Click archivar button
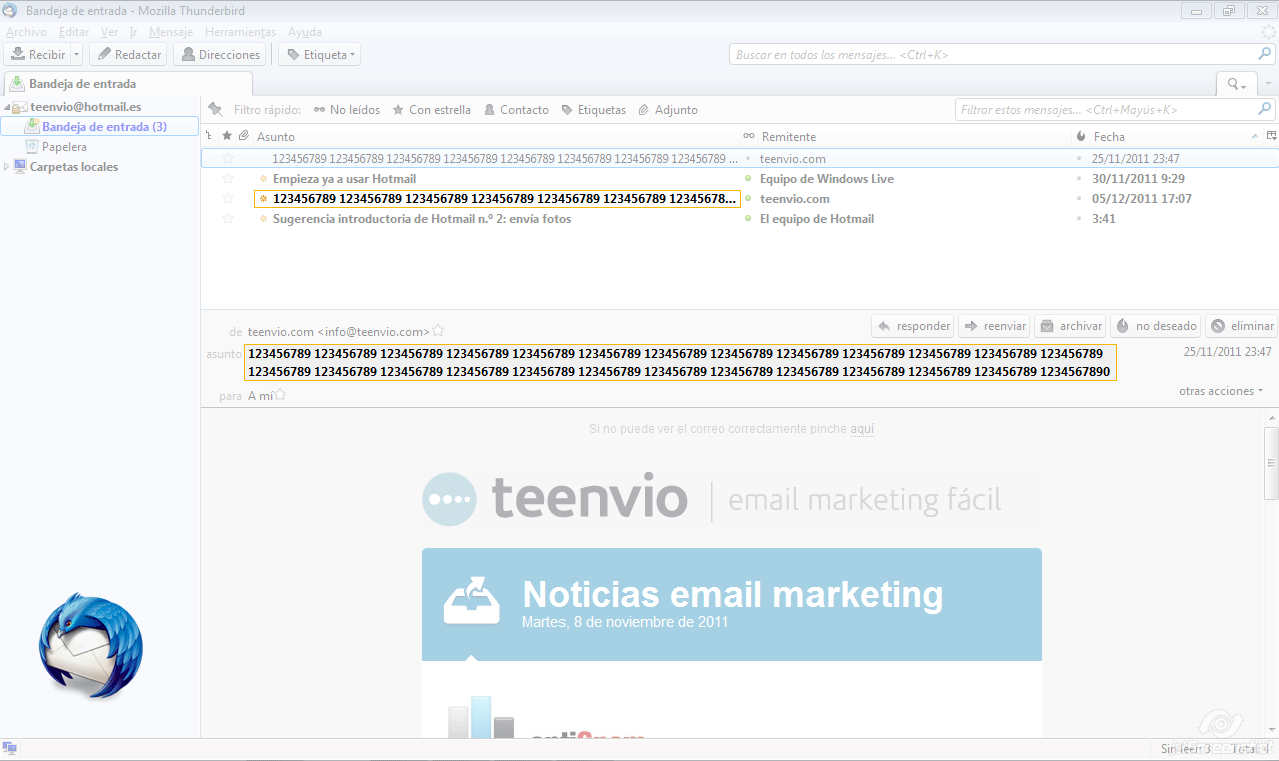The height and width of the screenshot is (761, 1279). click(x=1070, y=326)
